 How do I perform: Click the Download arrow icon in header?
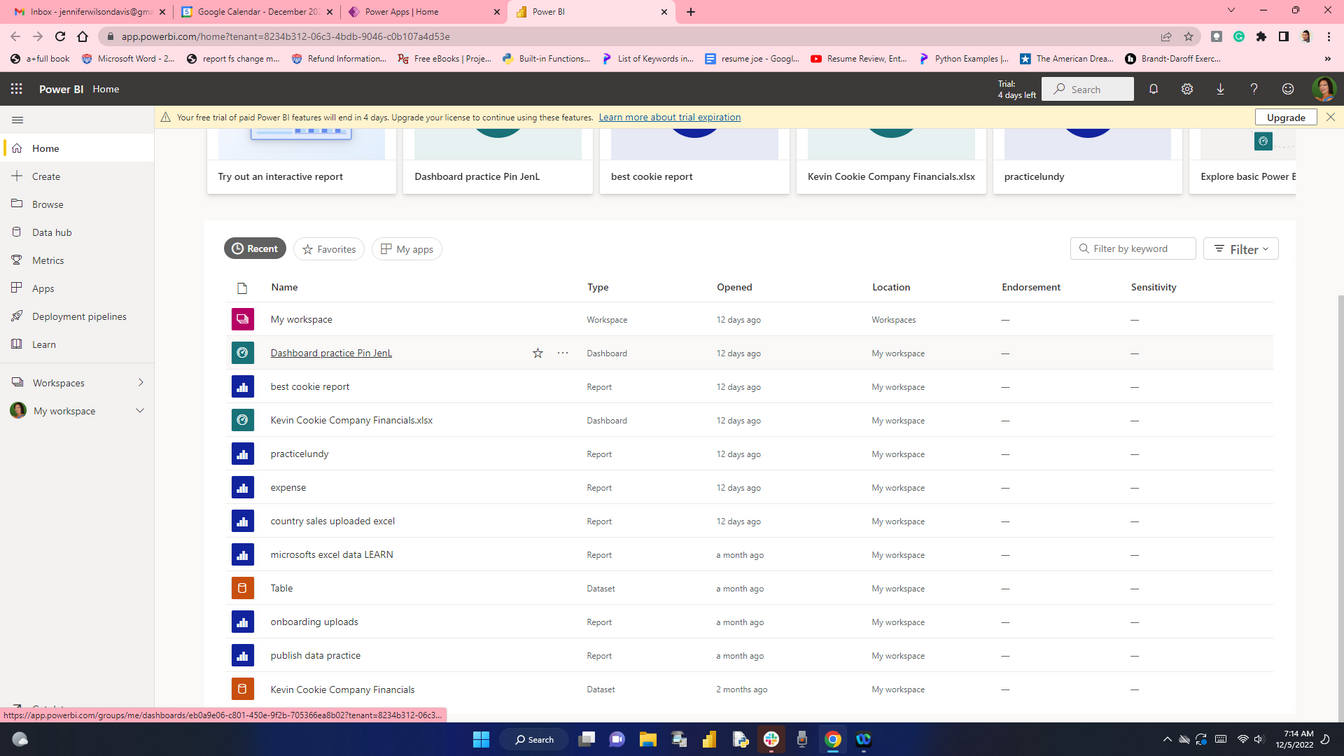[x=1220, y=89]
